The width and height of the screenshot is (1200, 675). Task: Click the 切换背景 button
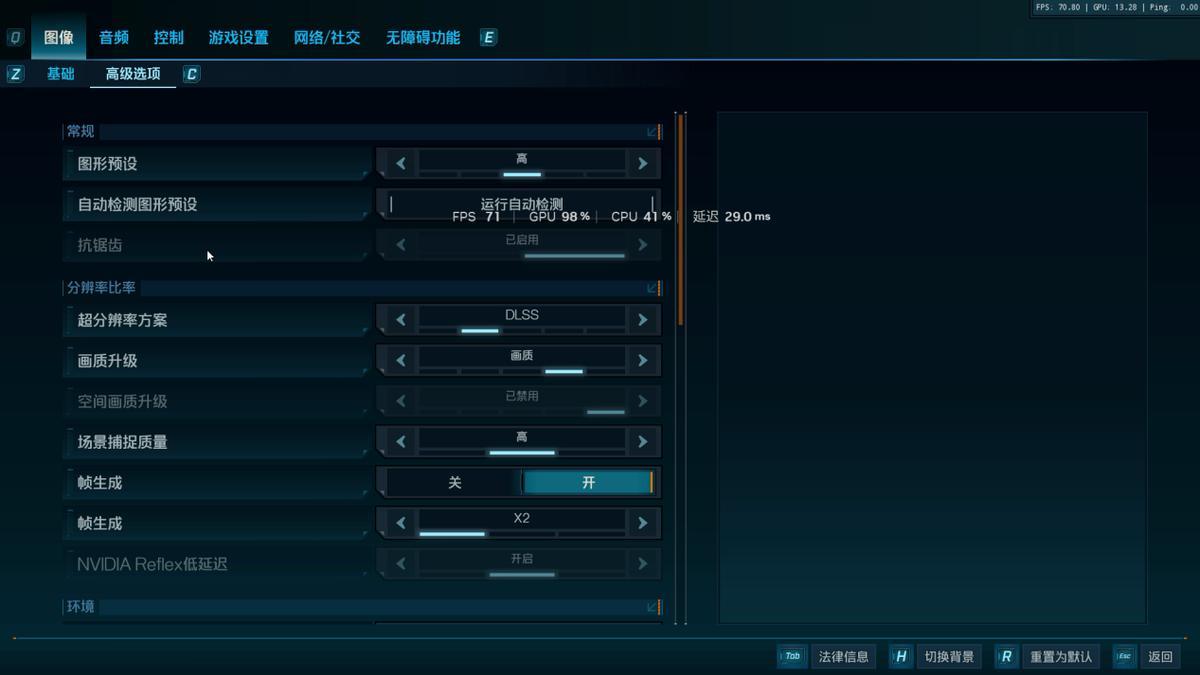click(949, 657)
